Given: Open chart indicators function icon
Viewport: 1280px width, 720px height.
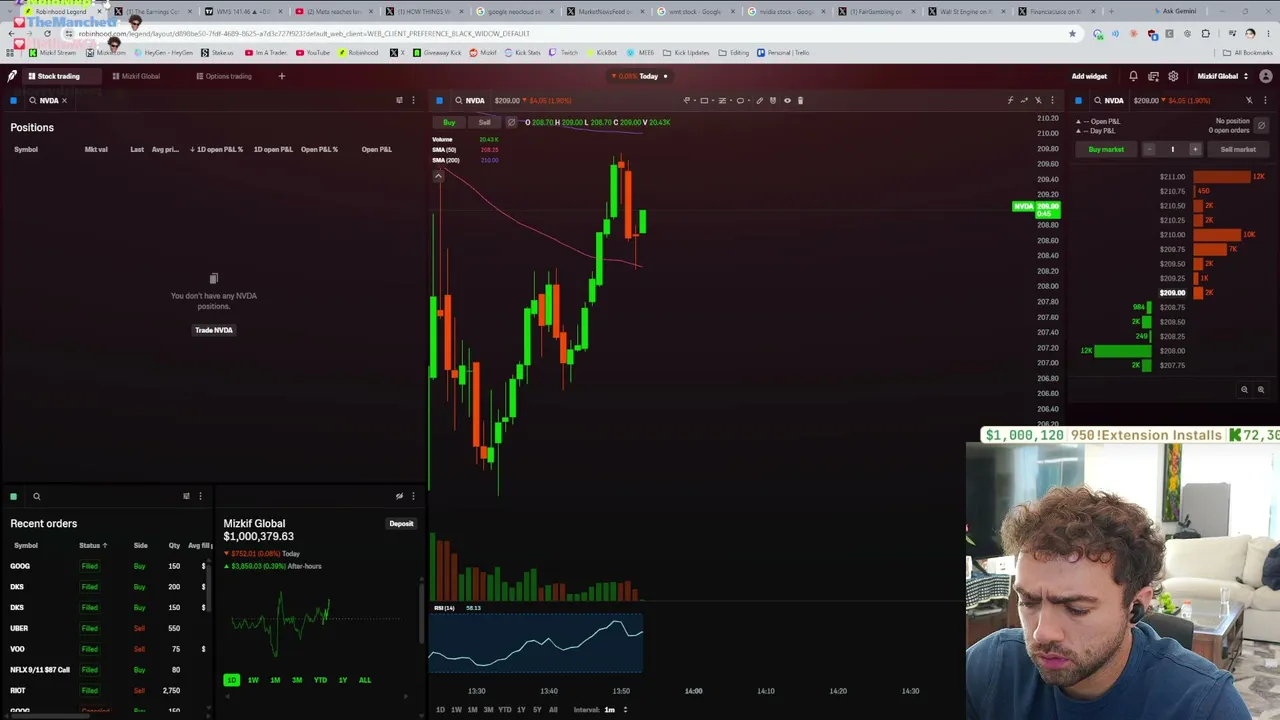Looking at the screenshot, I should (1010, 100).
